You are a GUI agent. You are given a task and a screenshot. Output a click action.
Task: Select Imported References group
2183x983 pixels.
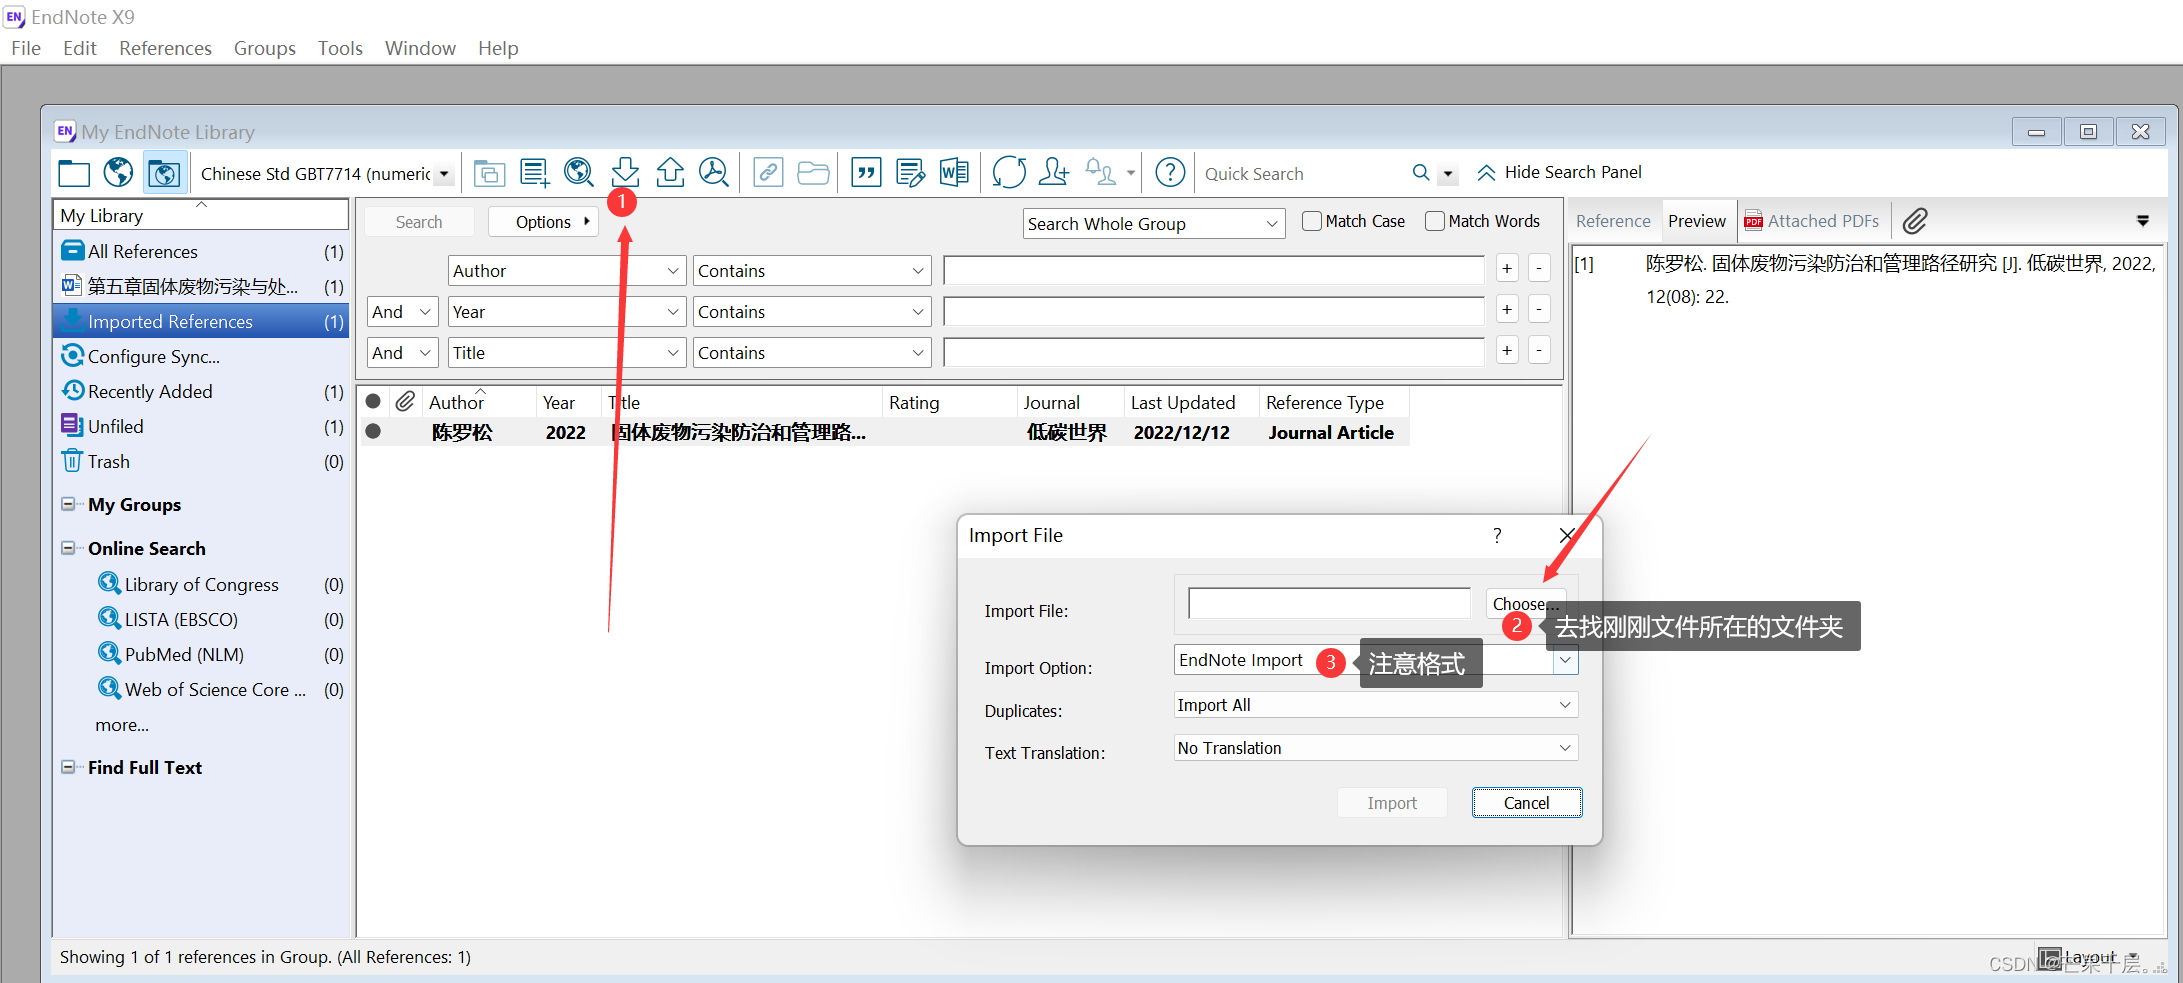tap(201, 321)
